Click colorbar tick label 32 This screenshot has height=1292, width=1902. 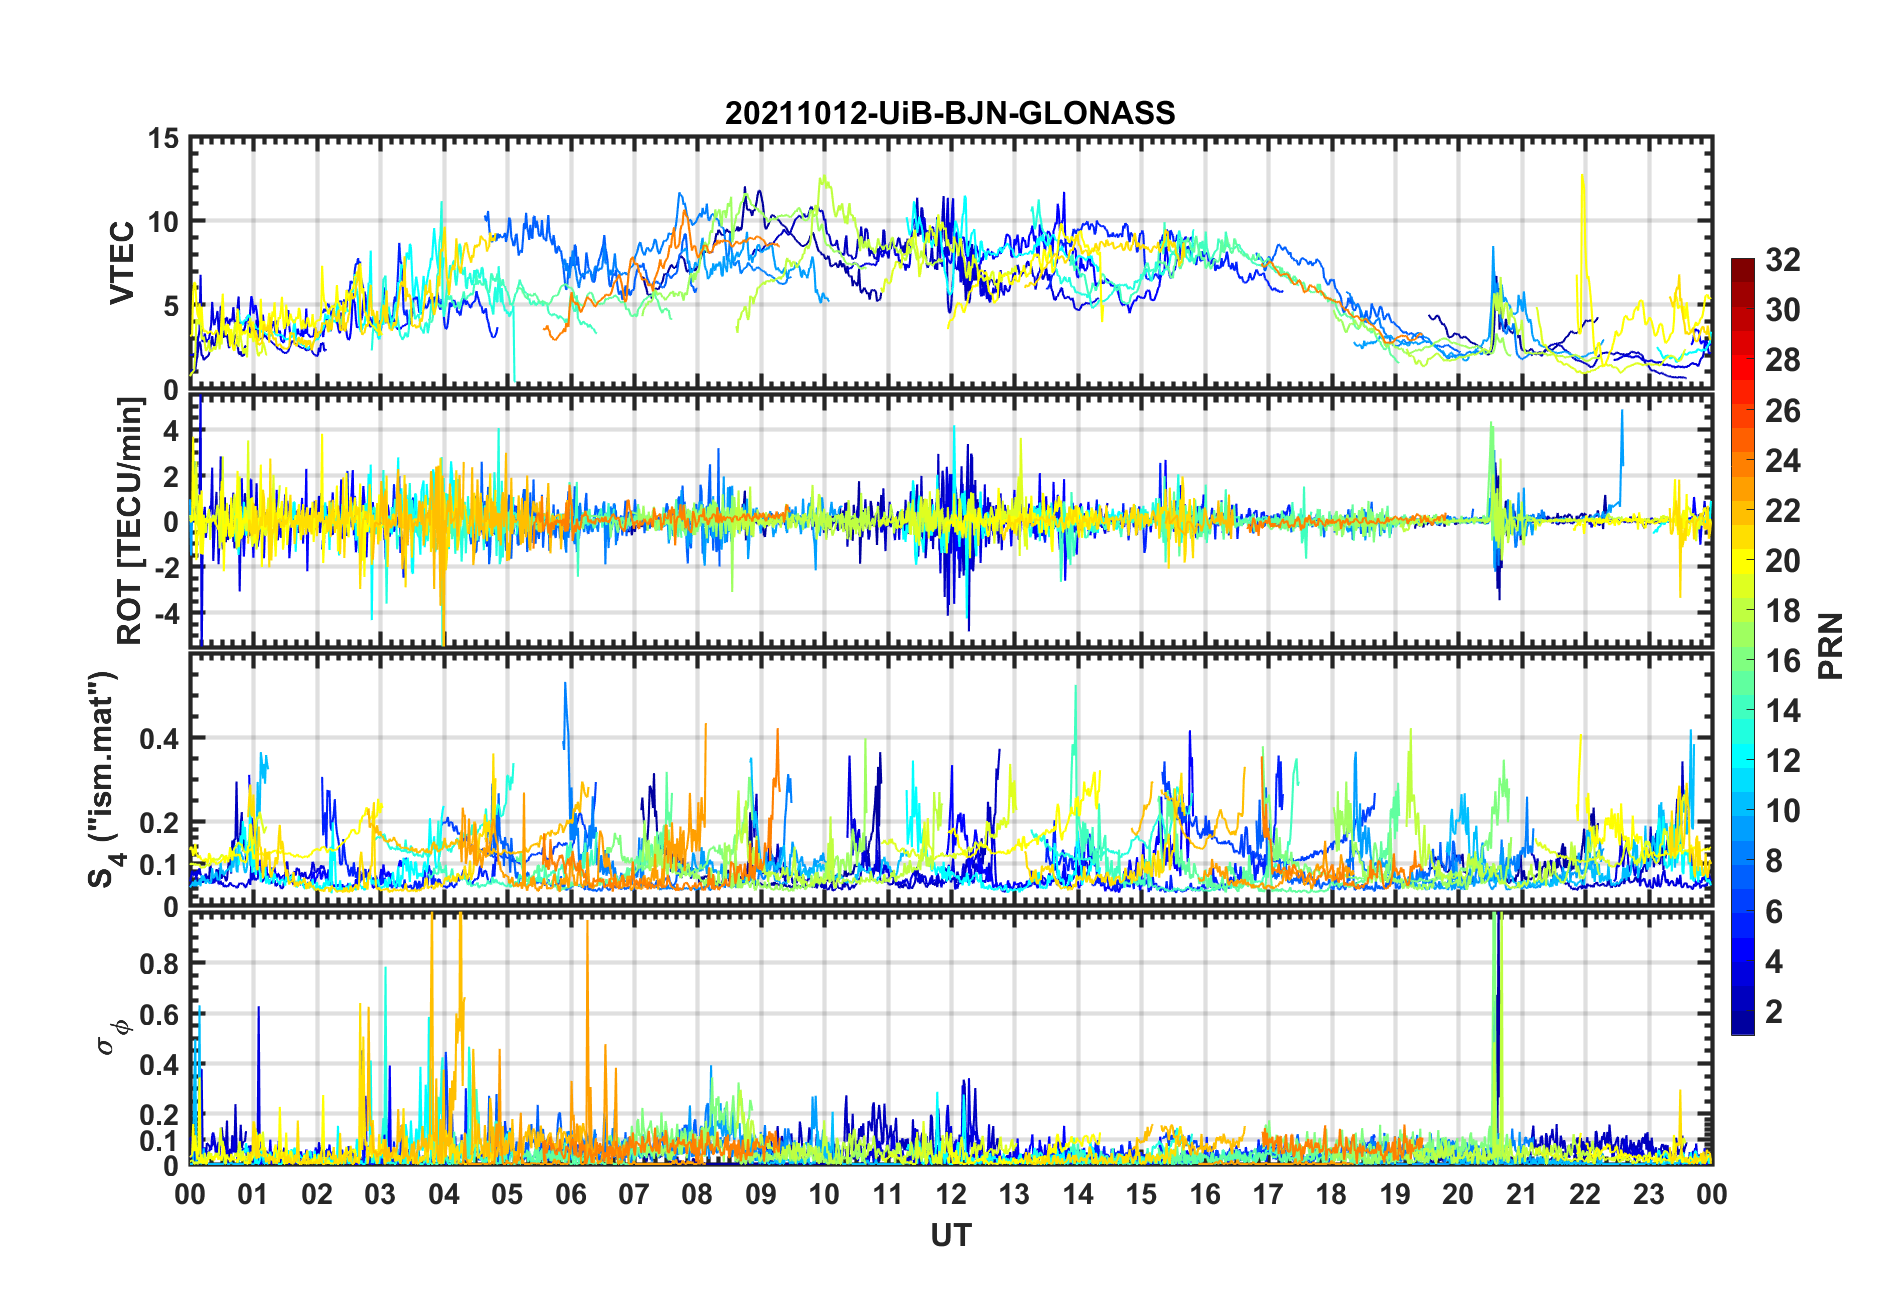[1782, 260]
